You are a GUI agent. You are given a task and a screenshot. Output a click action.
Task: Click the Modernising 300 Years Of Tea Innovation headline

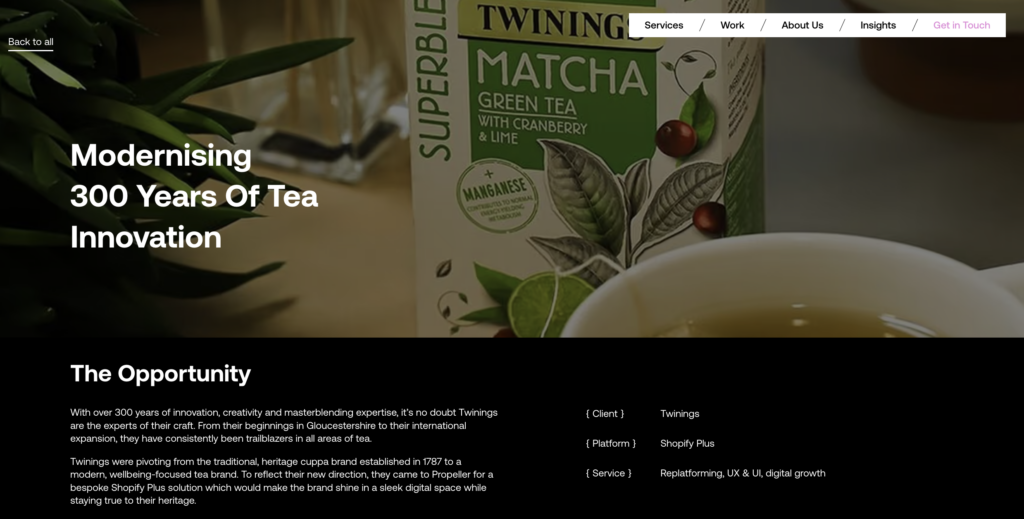pos(194,196)
